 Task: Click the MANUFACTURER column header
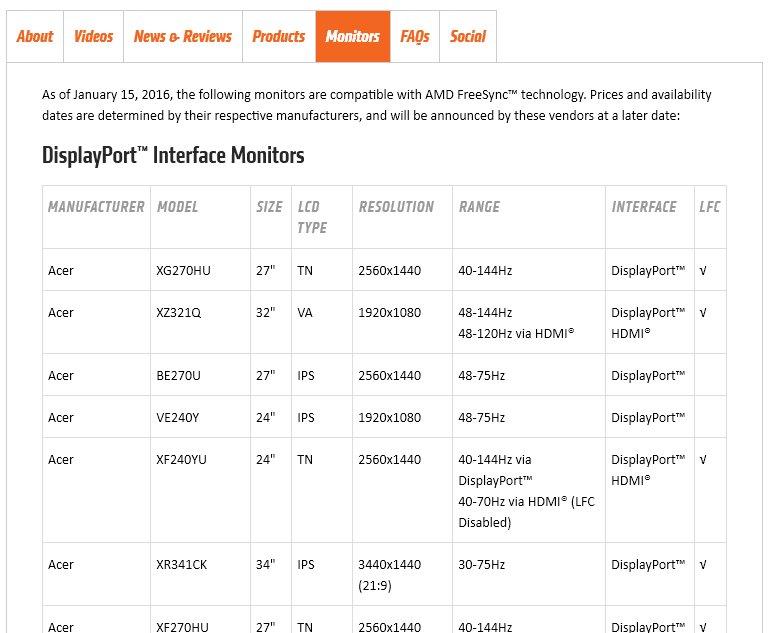click(x=96, y=207)
